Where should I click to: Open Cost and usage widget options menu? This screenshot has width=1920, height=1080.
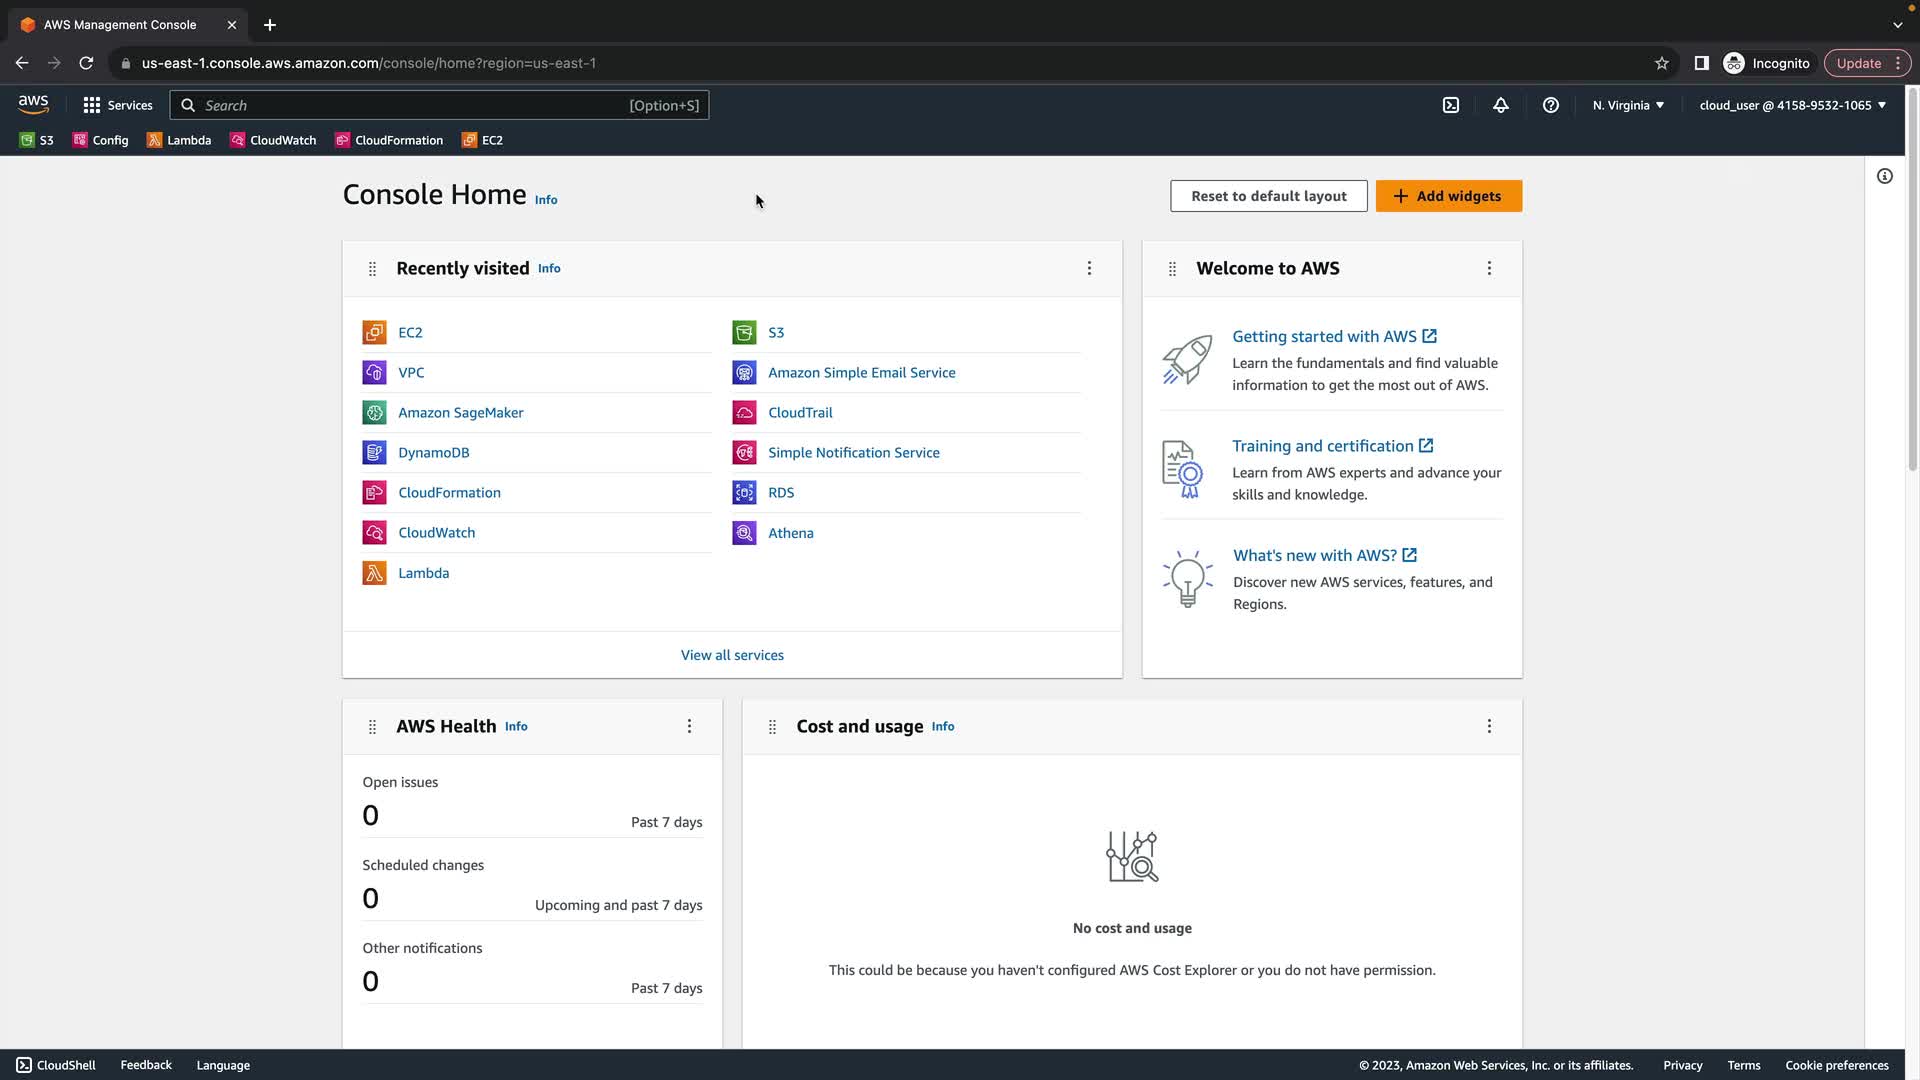[x=1489, y=726]
